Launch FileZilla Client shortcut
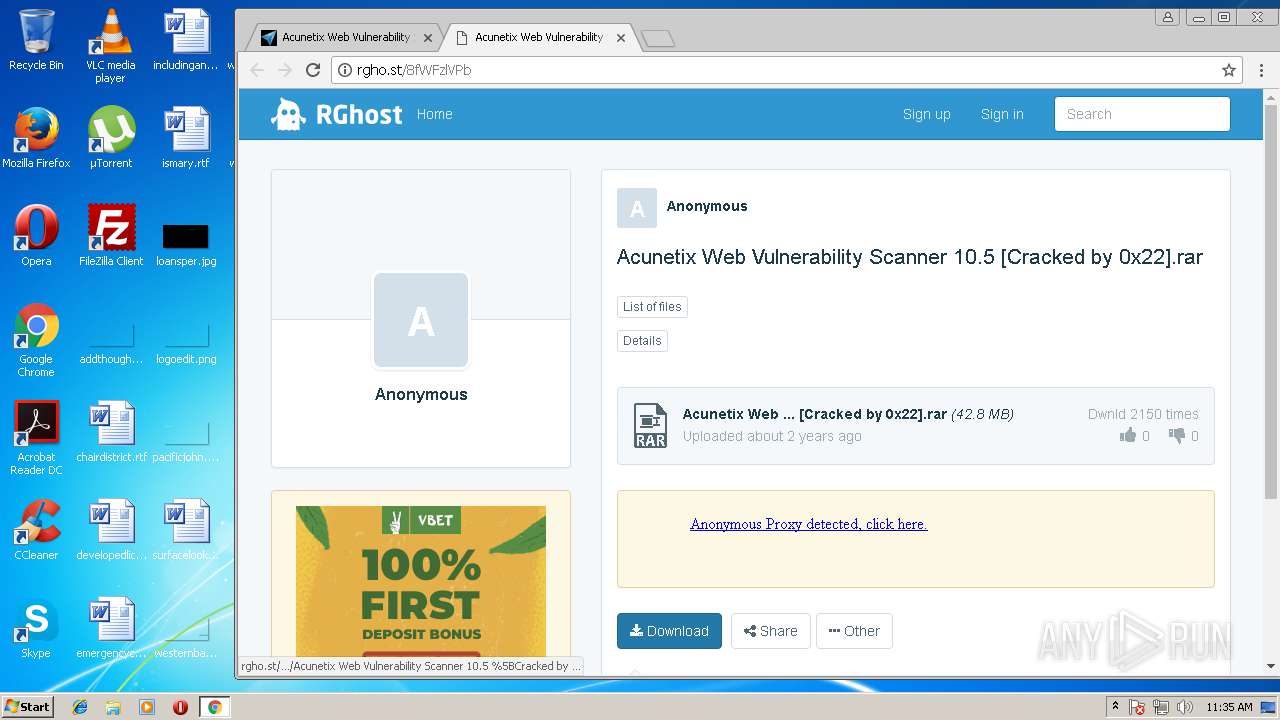Screen dimensions: 1280x720 pos(111,236)
